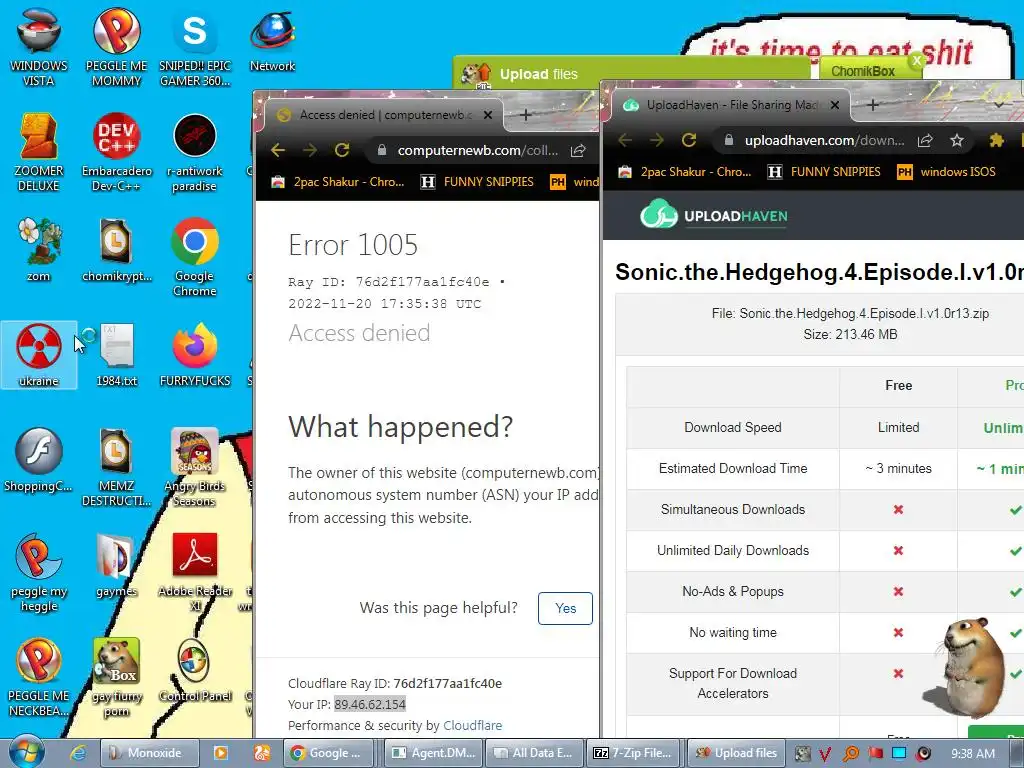Open the 1984.txt file icon
This screenshot has width=1024, height=768.
(116, 355)
